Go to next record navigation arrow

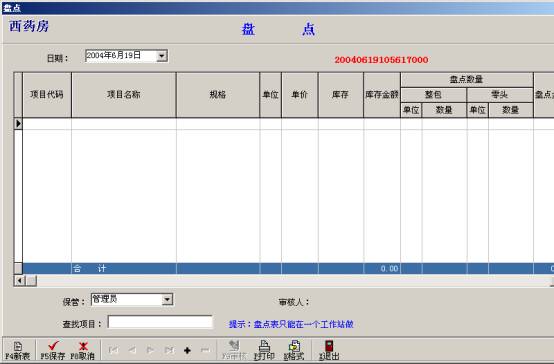pos(150,350)
